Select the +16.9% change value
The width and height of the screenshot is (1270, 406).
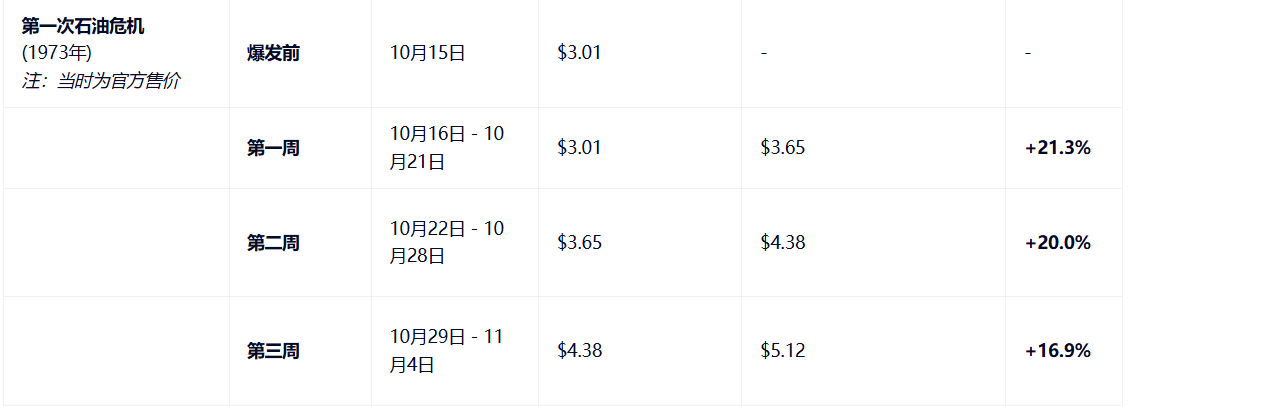[1057, 351]
